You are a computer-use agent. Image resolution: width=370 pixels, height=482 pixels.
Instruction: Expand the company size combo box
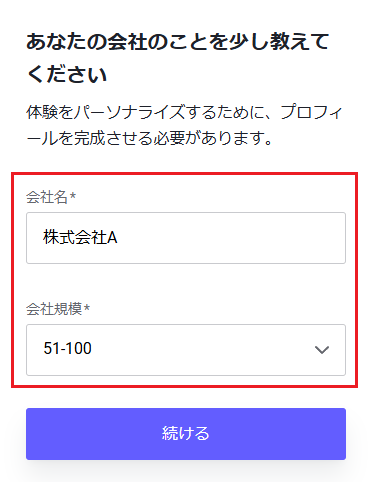[x=186, y=350]
